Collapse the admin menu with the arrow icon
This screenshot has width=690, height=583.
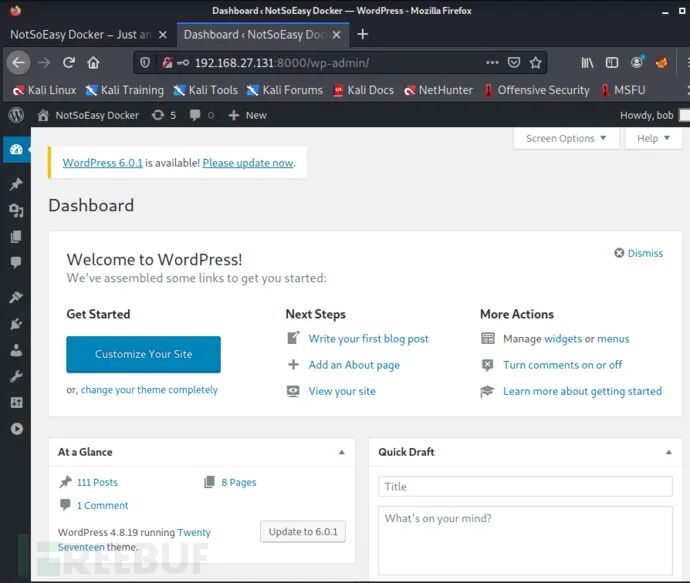[x=17, y=429]
